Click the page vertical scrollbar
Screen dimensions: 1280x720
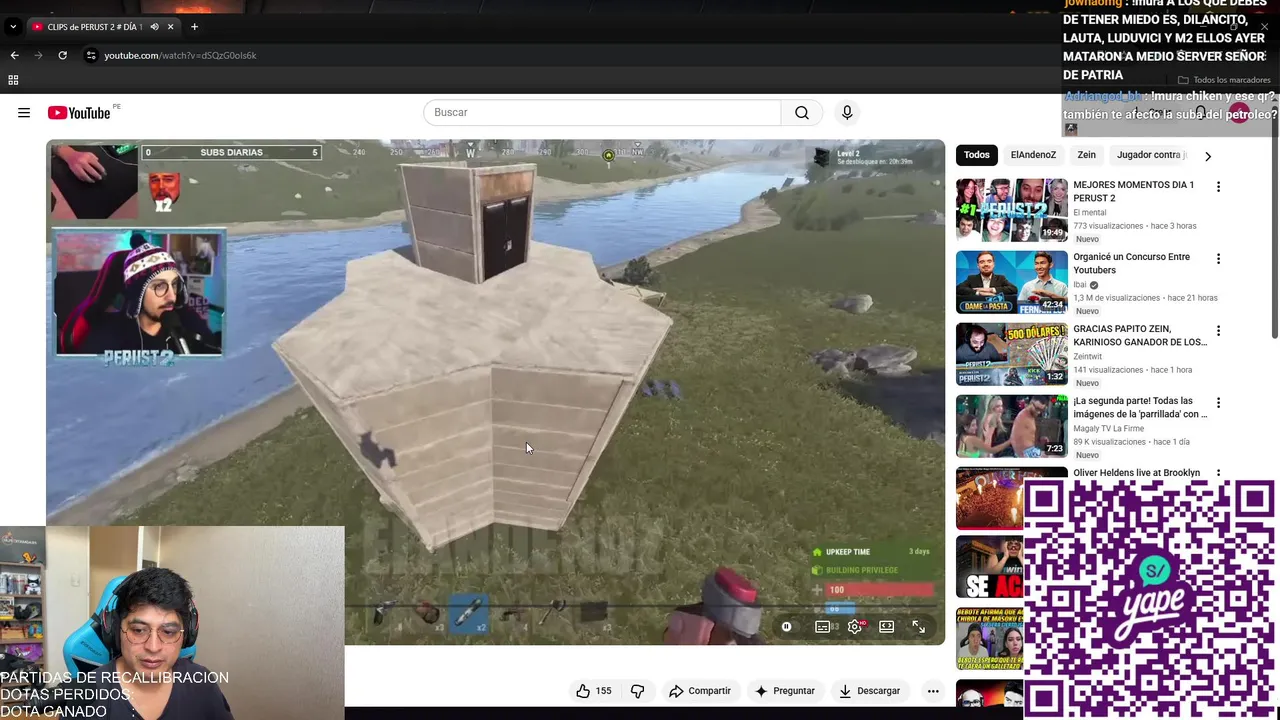(x=1274, y=220)
